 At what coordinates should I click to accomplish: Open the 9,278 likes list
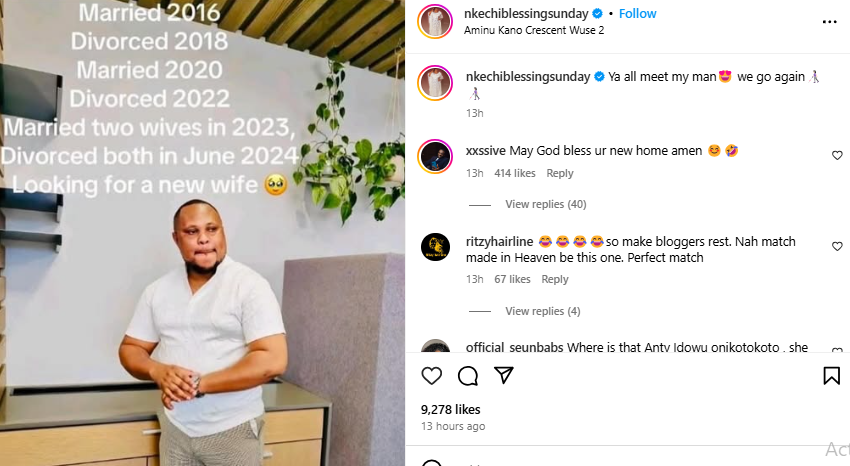450,409
